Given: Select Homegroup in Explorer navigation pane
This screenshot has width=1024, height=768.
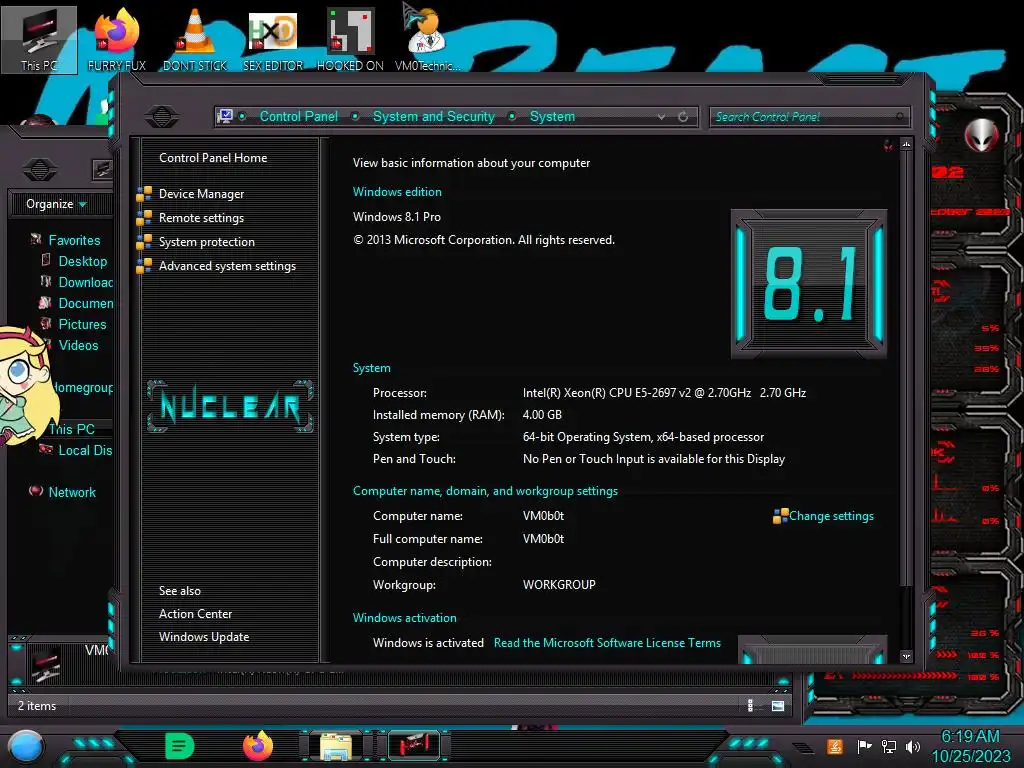Looking at the screenshot, I should pyautogui.click(x=83, y=387).
